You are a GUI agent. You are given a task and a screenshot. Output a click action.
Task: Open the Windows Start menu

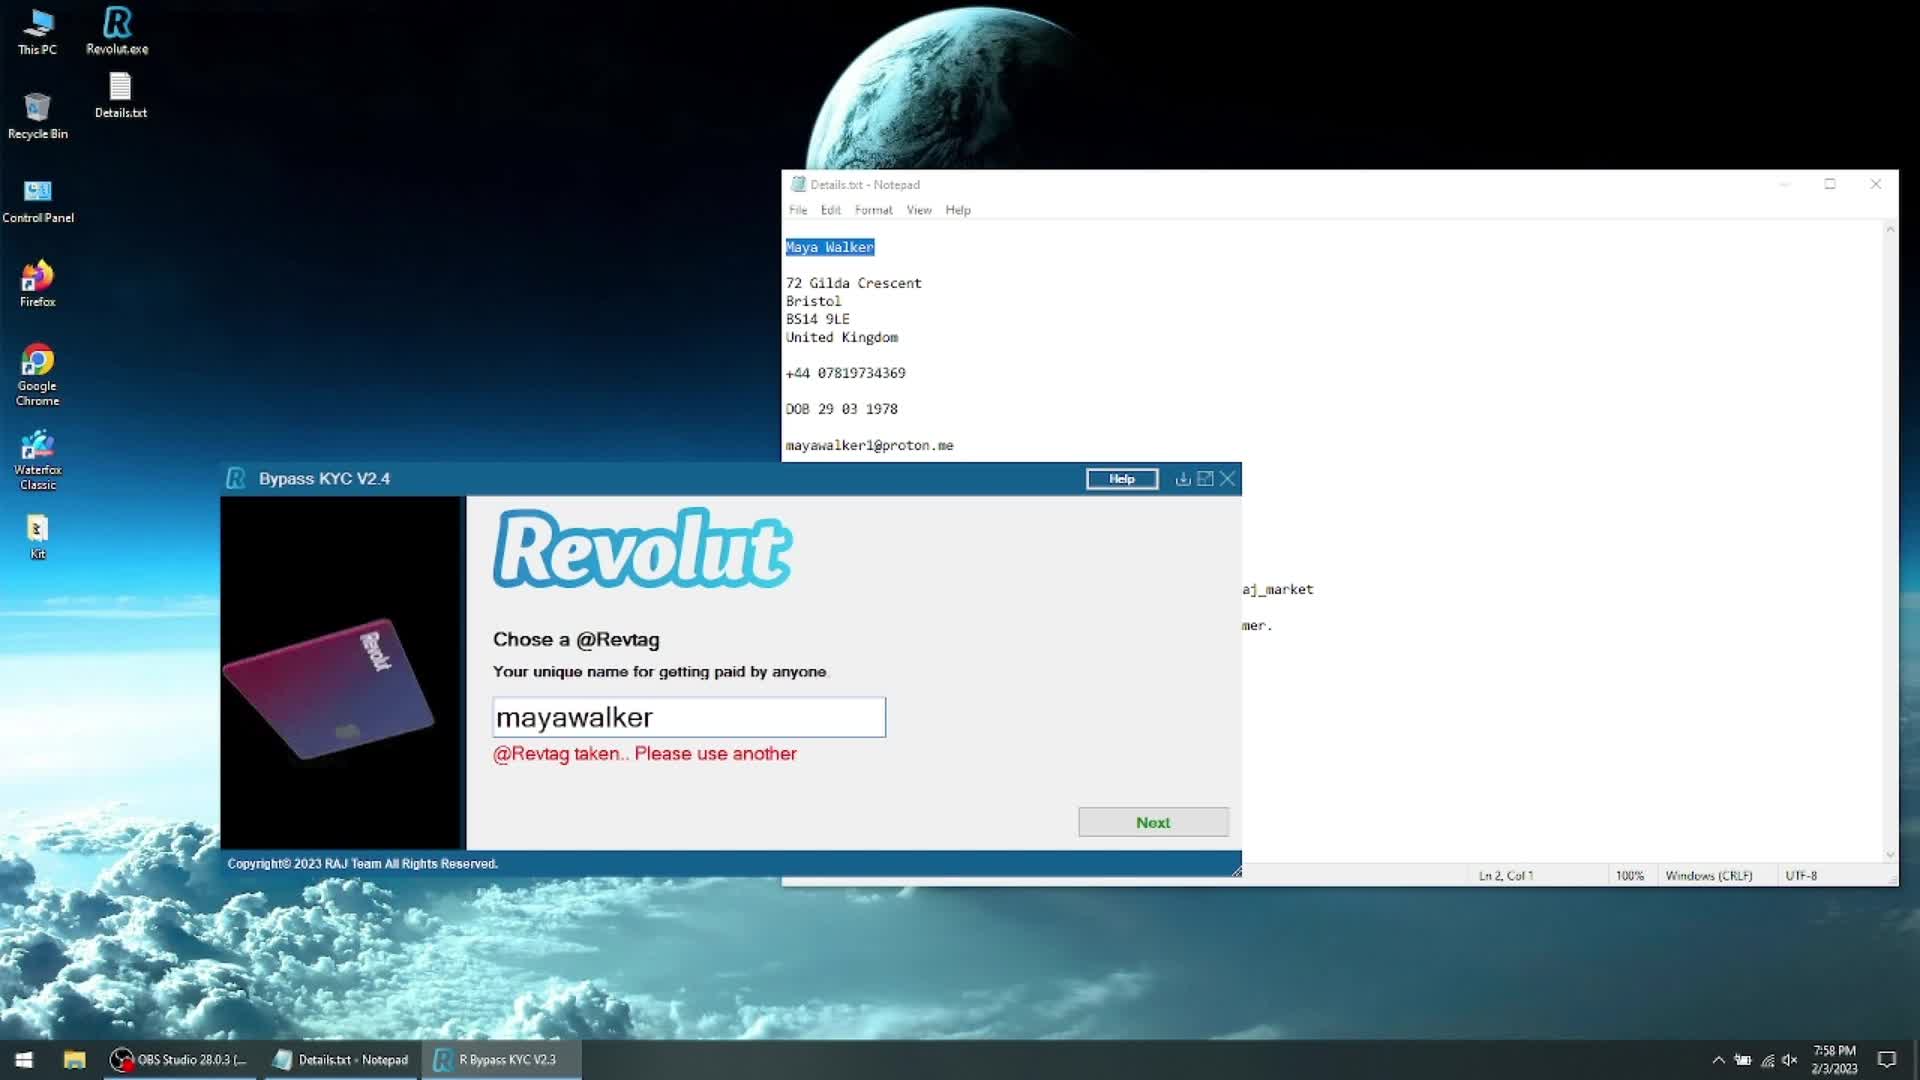[x=22, y=1059]
